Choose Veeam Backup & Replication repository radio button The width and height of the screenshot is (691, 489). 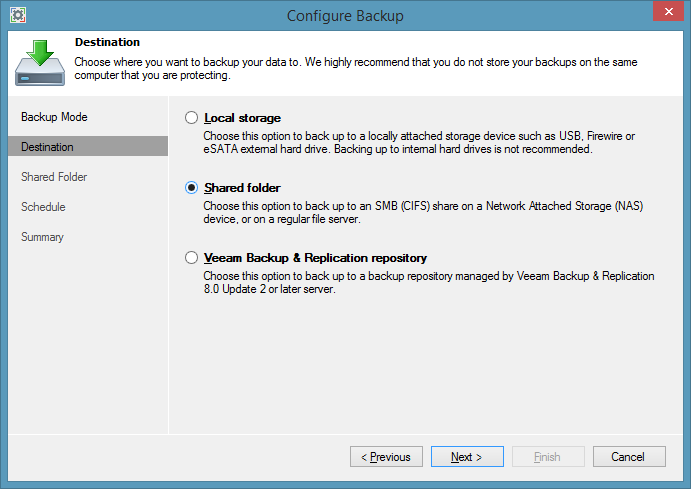pos(192,258)
